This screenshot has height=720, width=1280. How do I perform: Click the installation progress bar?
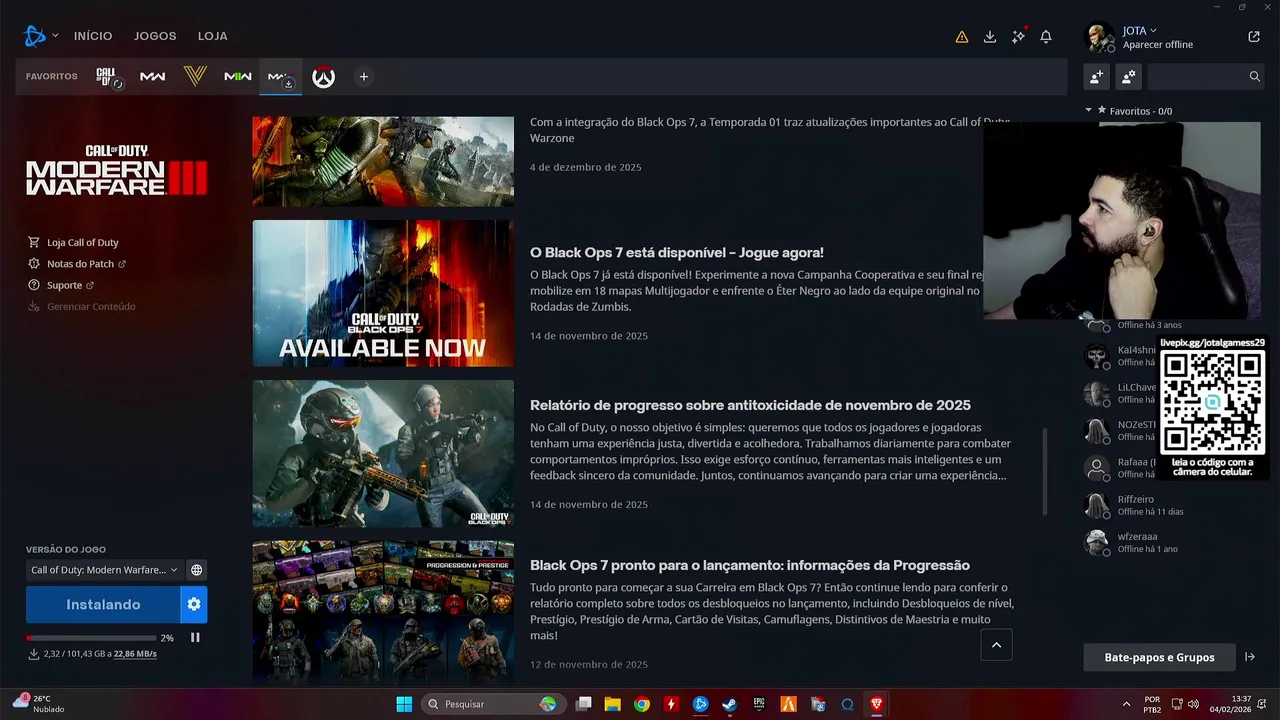(91, 638)
